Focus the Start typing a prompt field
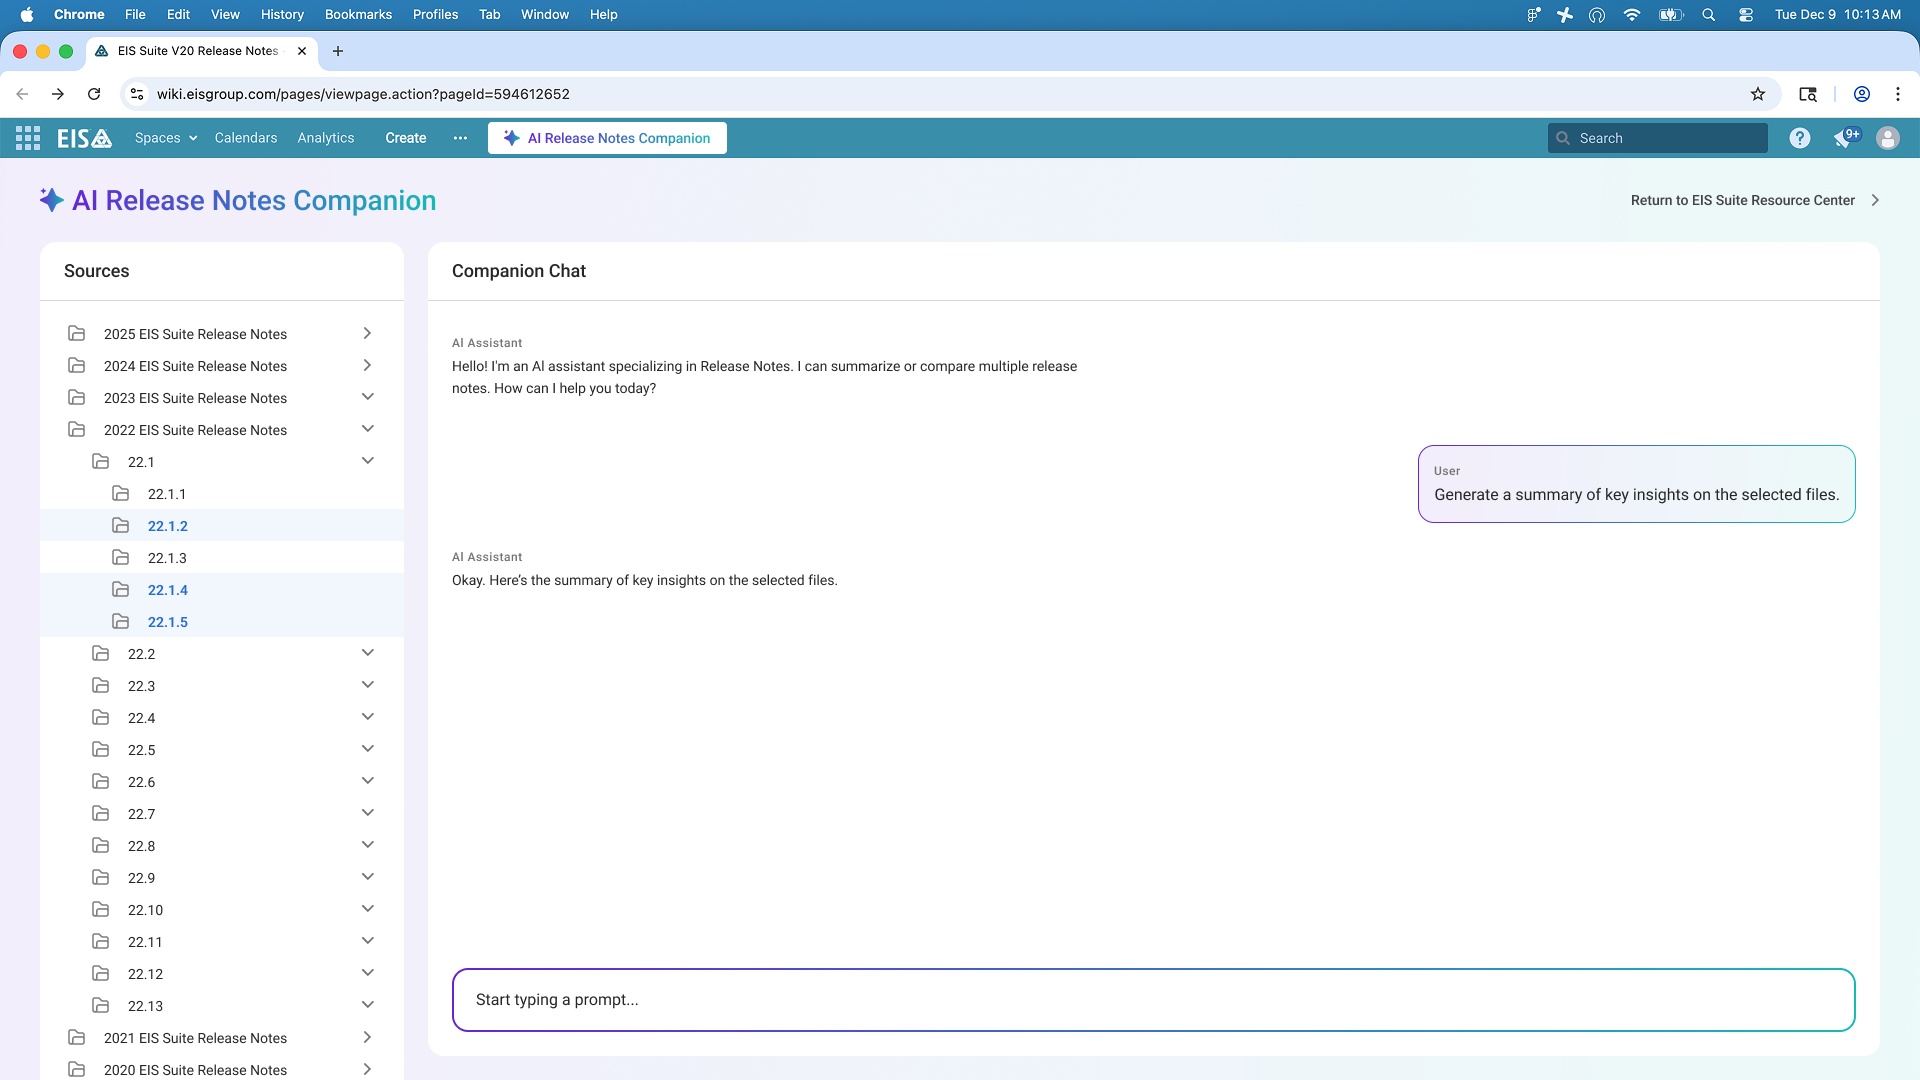The image size is (1920, 1080). click(x=1153, y=999)
